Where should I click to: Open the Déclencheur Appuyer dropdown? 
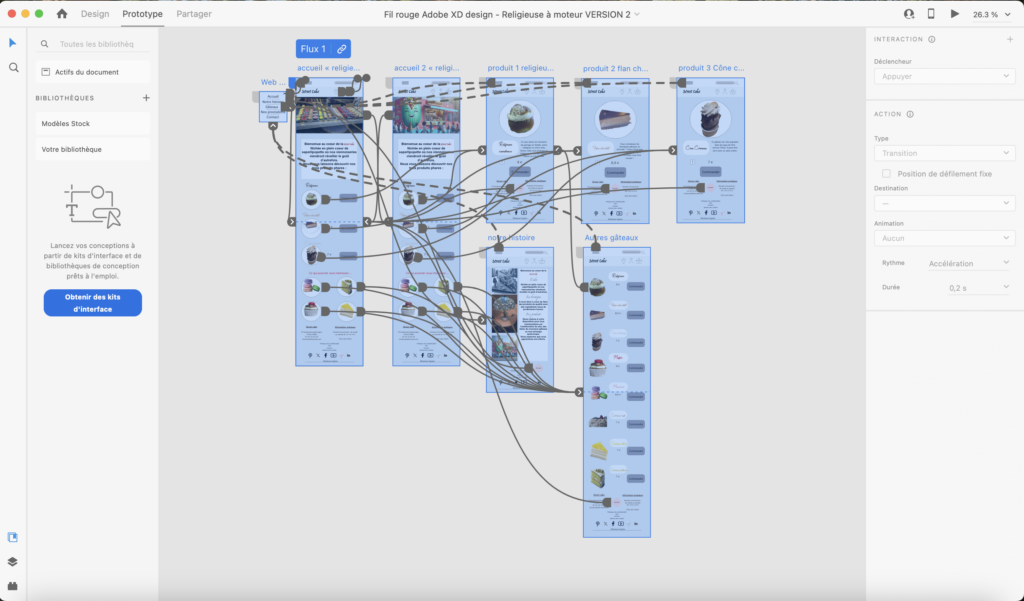coord(944,76)
